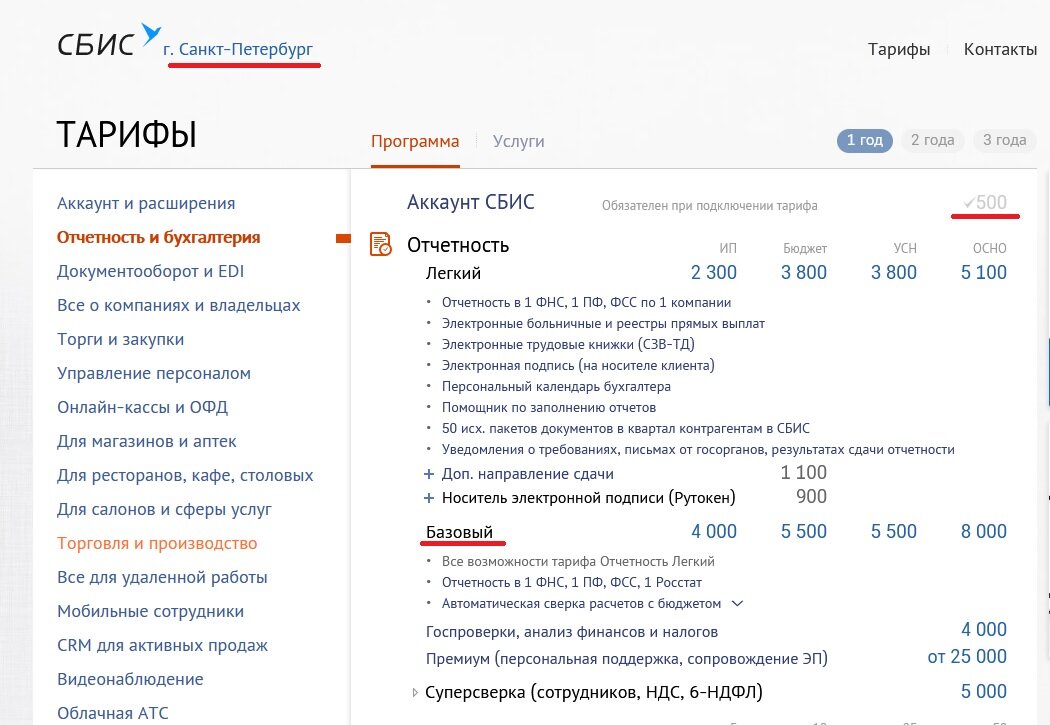The image size is (1050, 725).
Task: Click the Аккаунт СБИС heading
Action: pyautogui.click(x=471, y=202)
